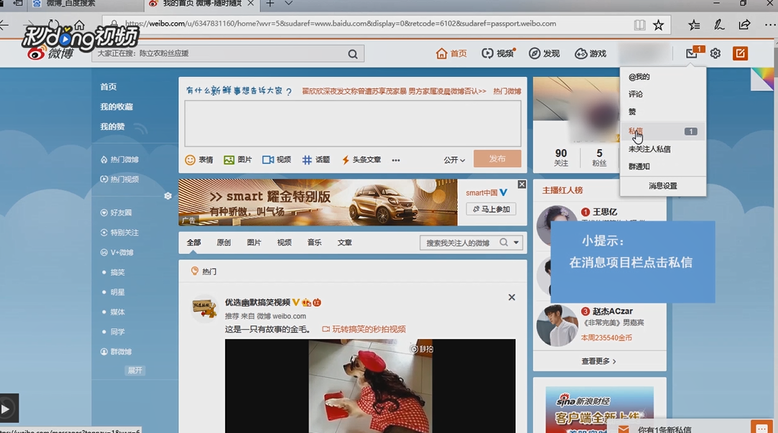778x433 pixels.
Task: Show more composer options ellipsis
Action: coord(395,160)
